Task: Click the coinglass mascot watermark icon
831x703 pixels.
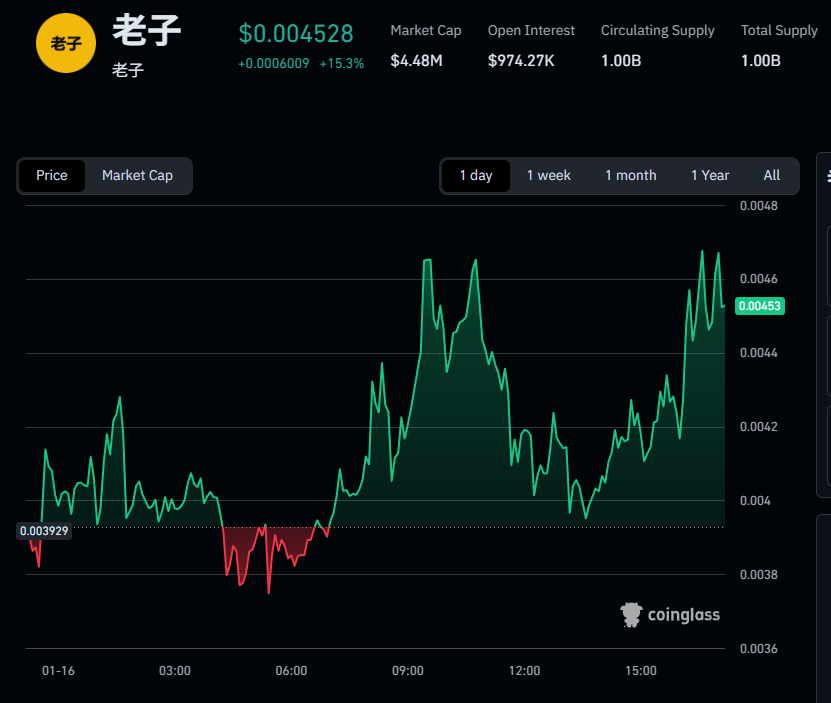Action: point(630,614)
